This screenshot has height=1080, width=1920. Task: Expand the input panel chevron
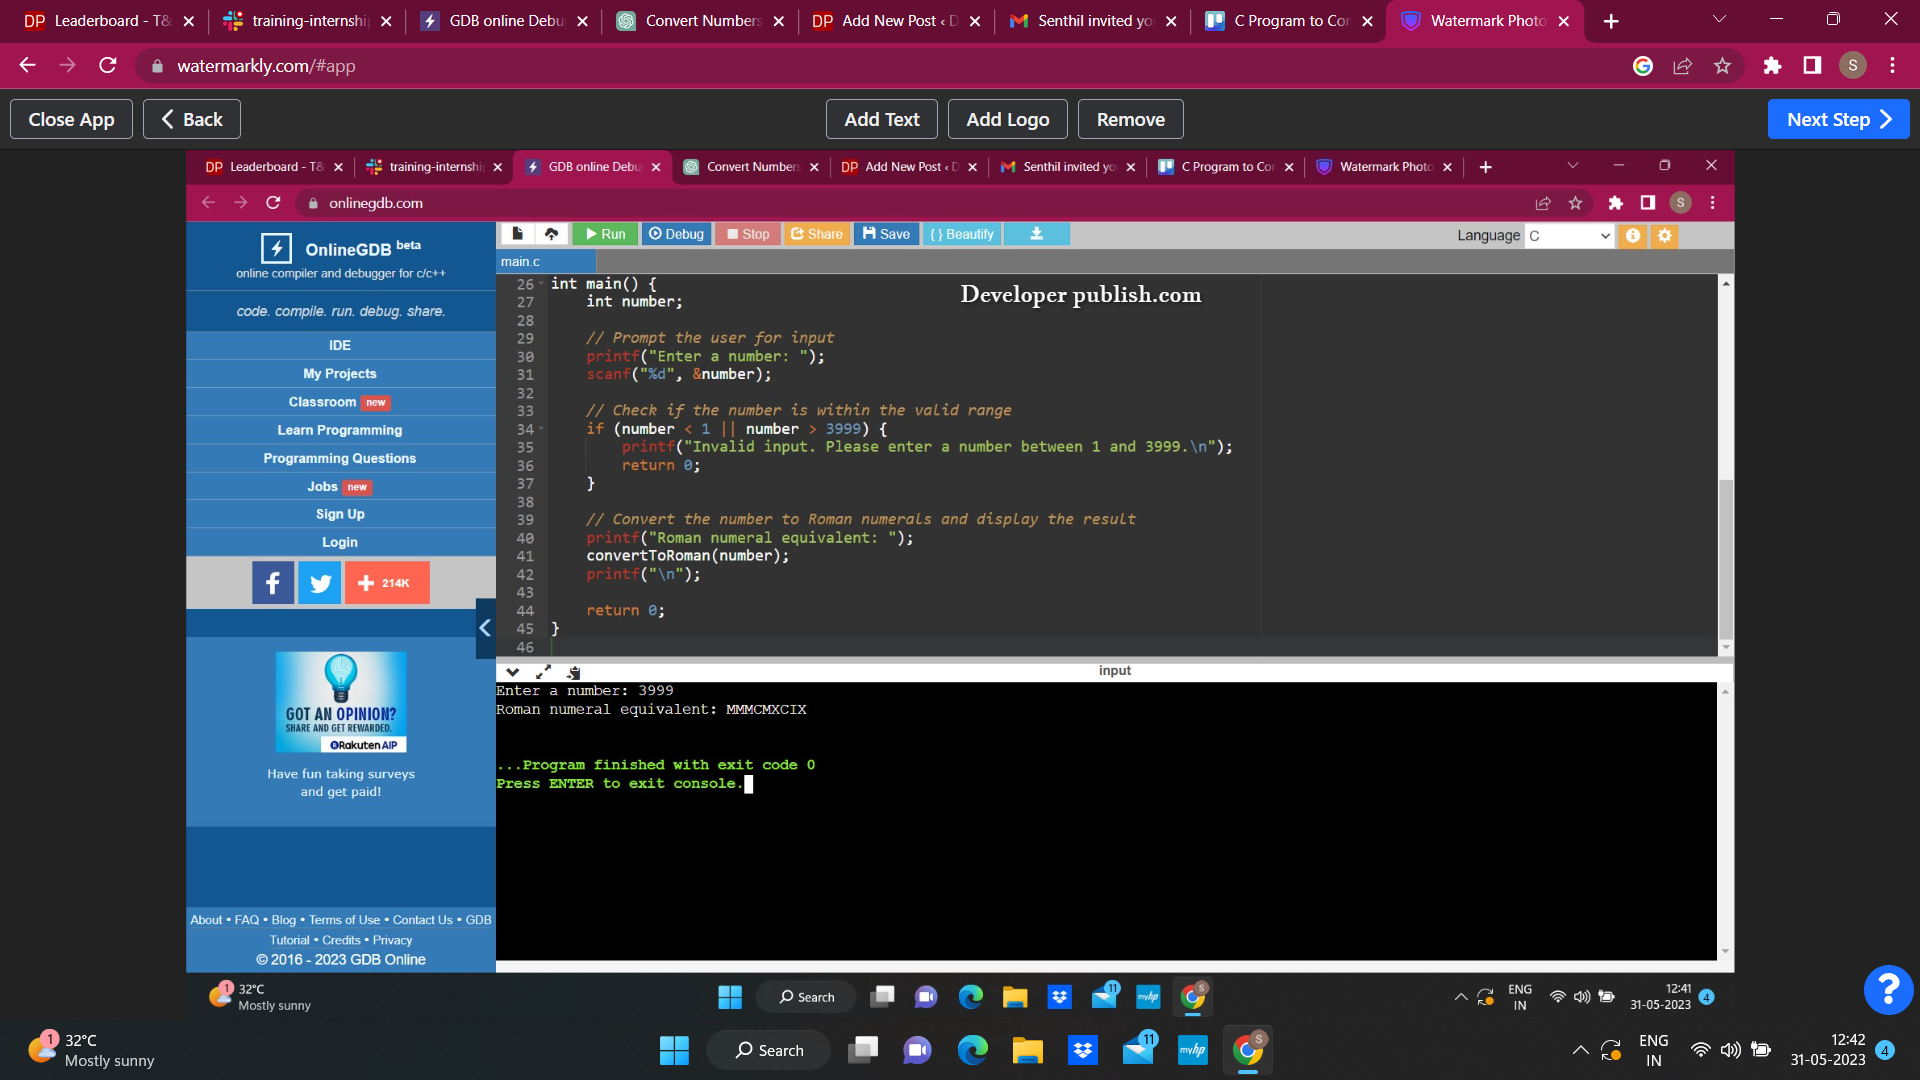click(x=513, y=671)
